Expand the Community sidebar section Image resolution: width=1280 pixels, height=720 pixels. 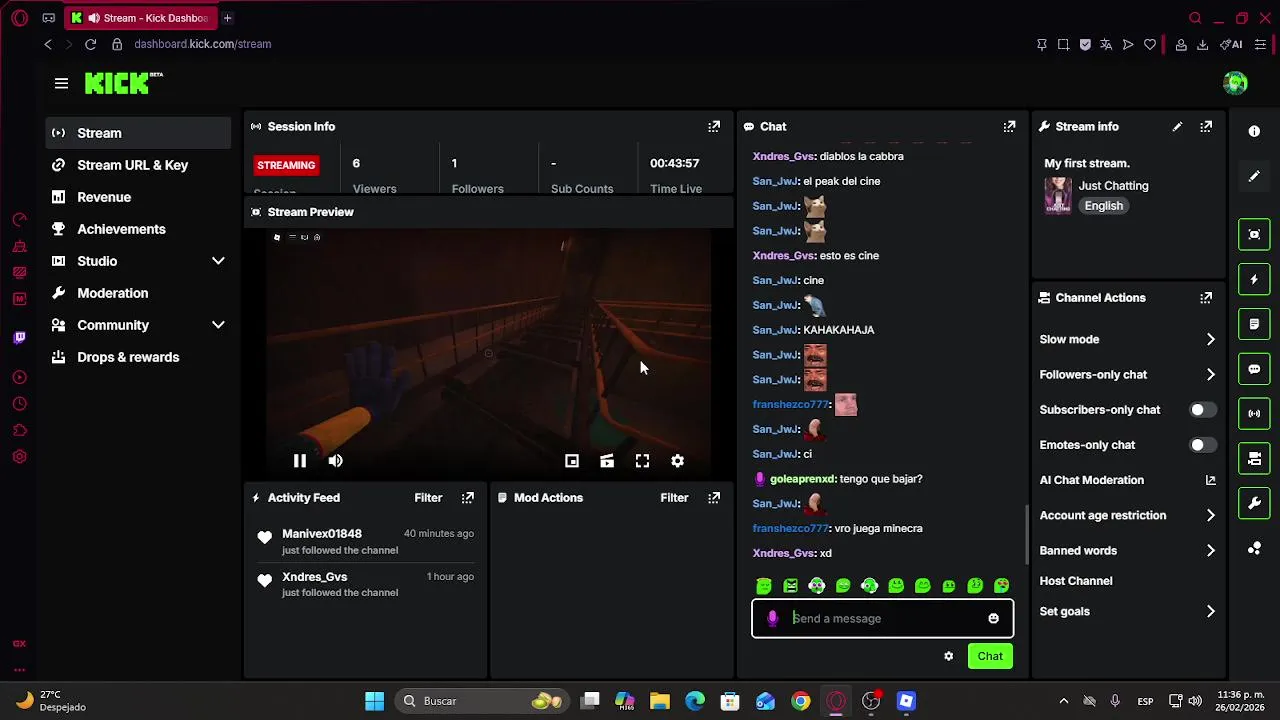tap(218, 325)
